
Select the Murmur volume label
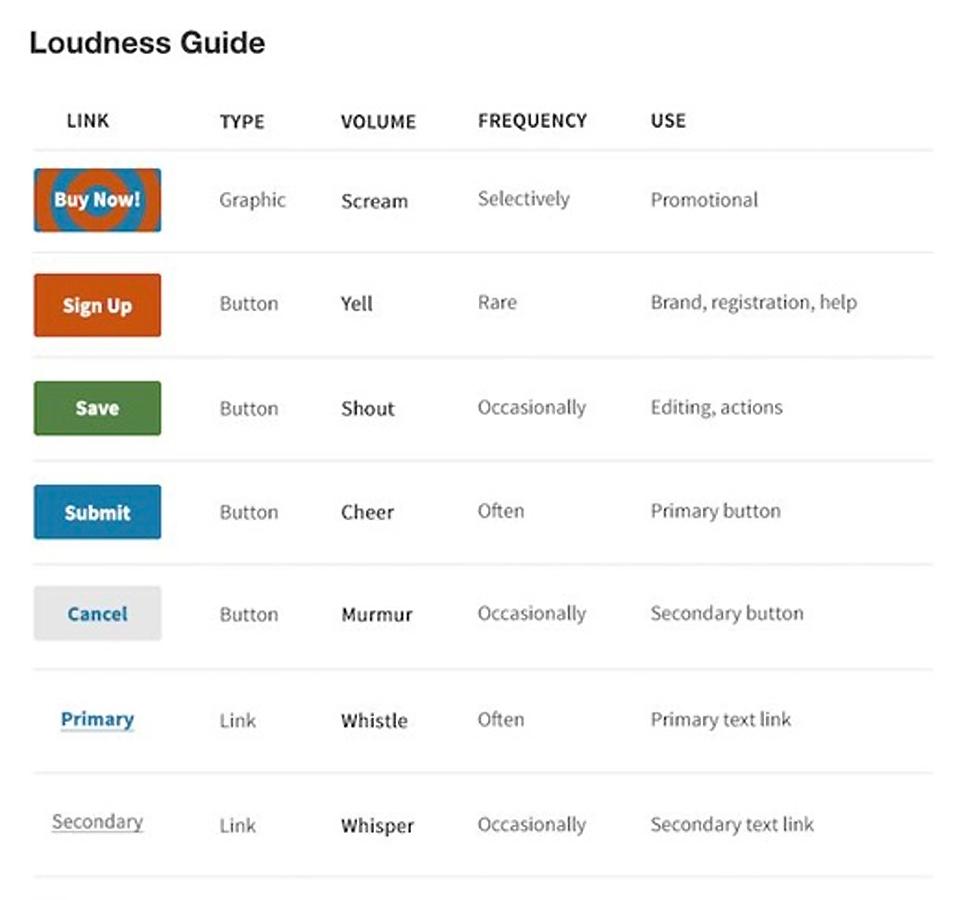(x=377, y=614)
